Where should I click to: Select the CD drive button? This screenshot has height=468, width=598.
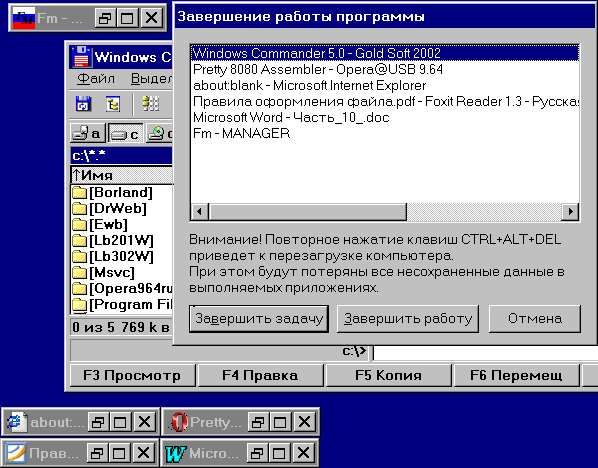click(160, 133)
